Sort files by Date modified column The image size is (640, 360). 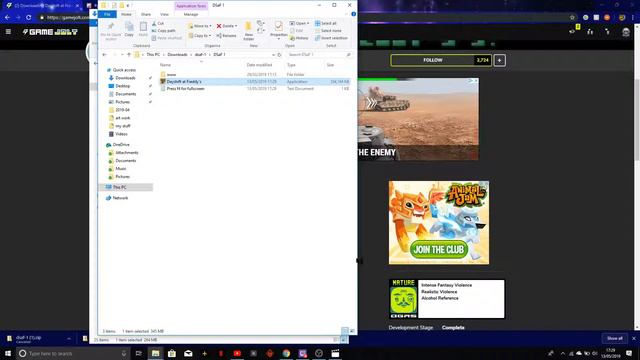point(259,65)
